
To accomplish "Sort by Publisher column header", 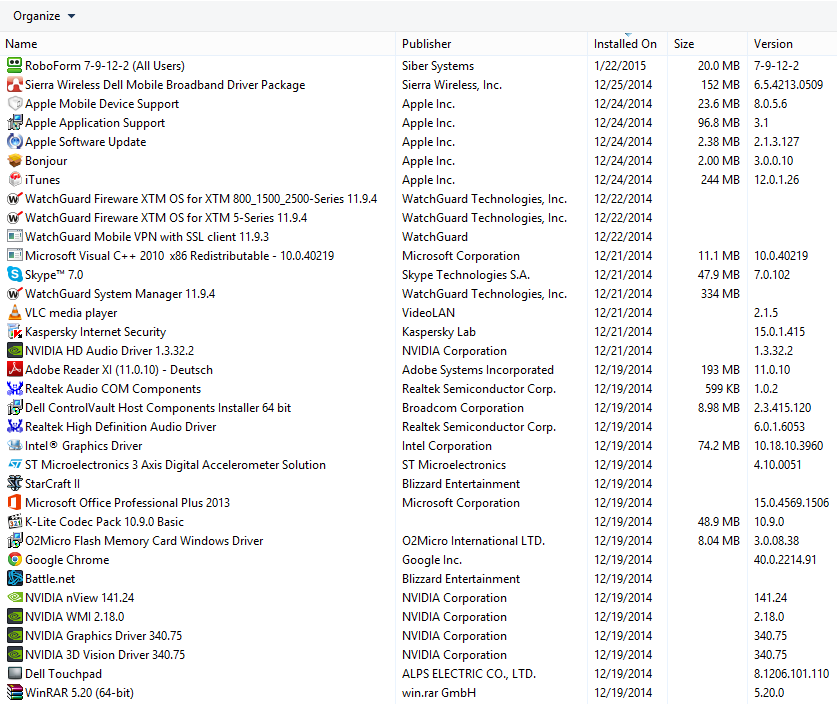I will pyautogui.click(x=427, y=44).
